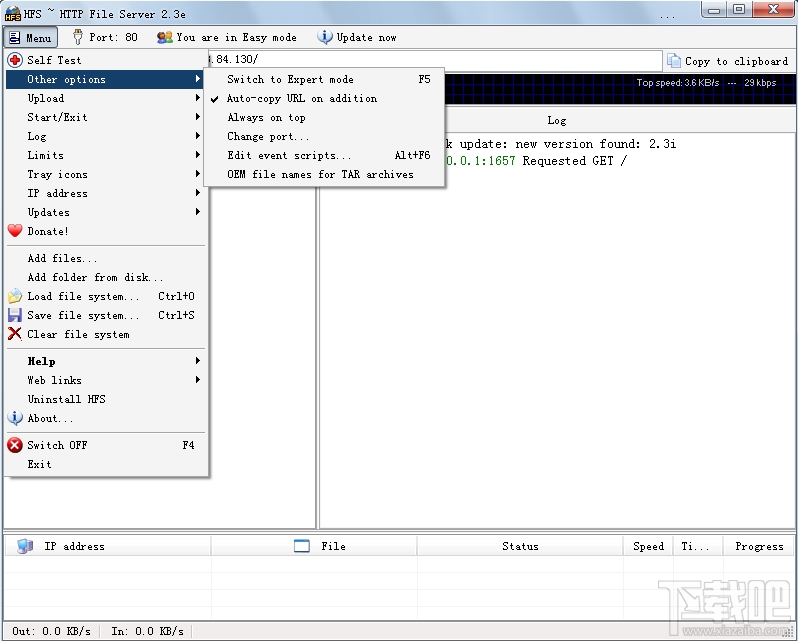The image size is (798, 641).
Task: Click the red X Clear file system icon
Action: [x=15, y=334]
